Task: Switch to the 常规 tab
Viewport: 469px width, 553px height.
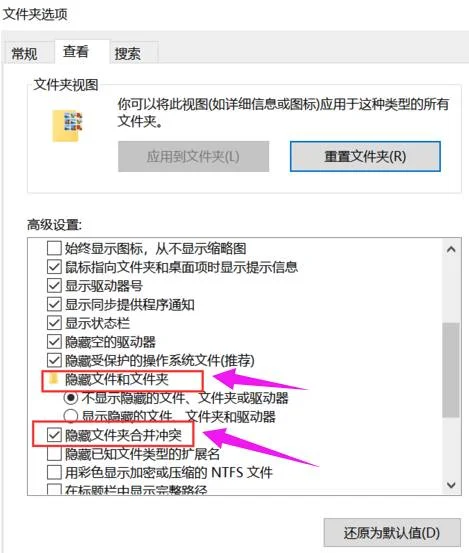Action: tap(24, 54)
